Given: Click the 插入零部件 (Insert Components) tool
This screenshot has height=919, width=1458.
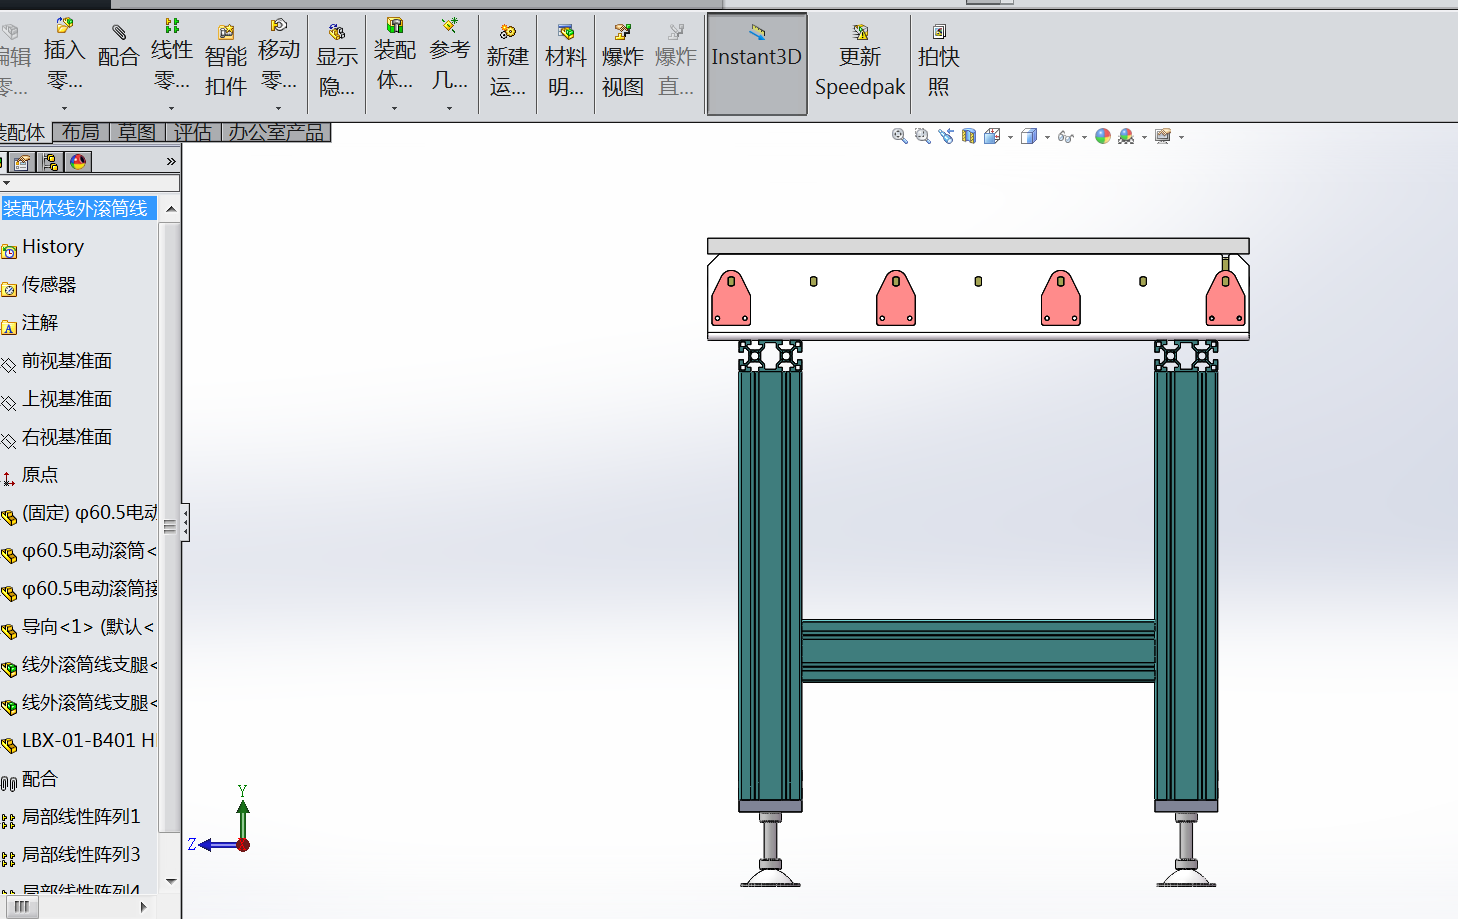Looking at the screenshot, I should (x=64, y=55).
